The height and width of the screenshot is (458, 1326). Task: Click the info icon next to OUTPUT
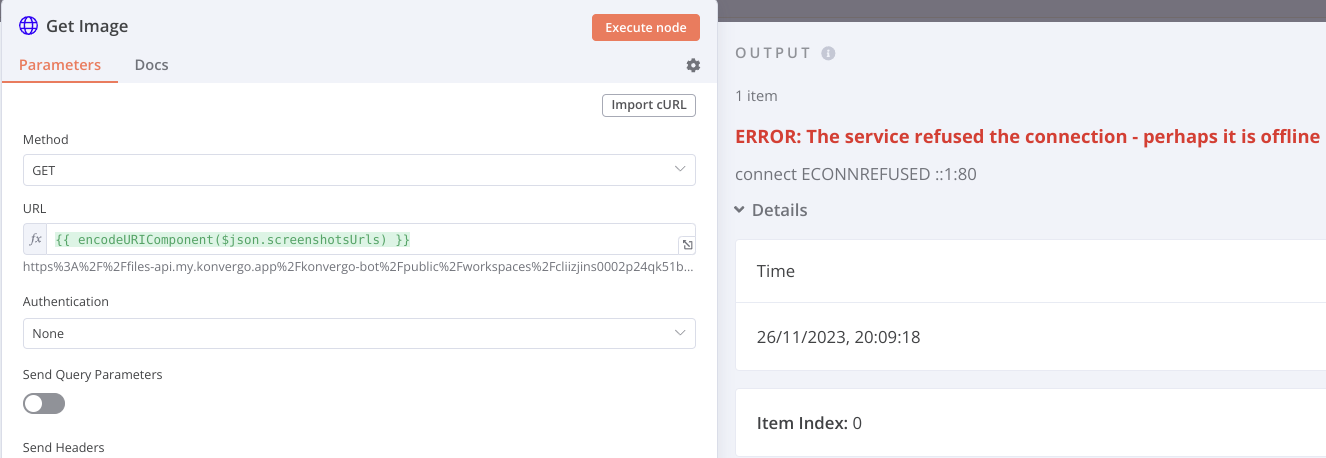point(828,53)
